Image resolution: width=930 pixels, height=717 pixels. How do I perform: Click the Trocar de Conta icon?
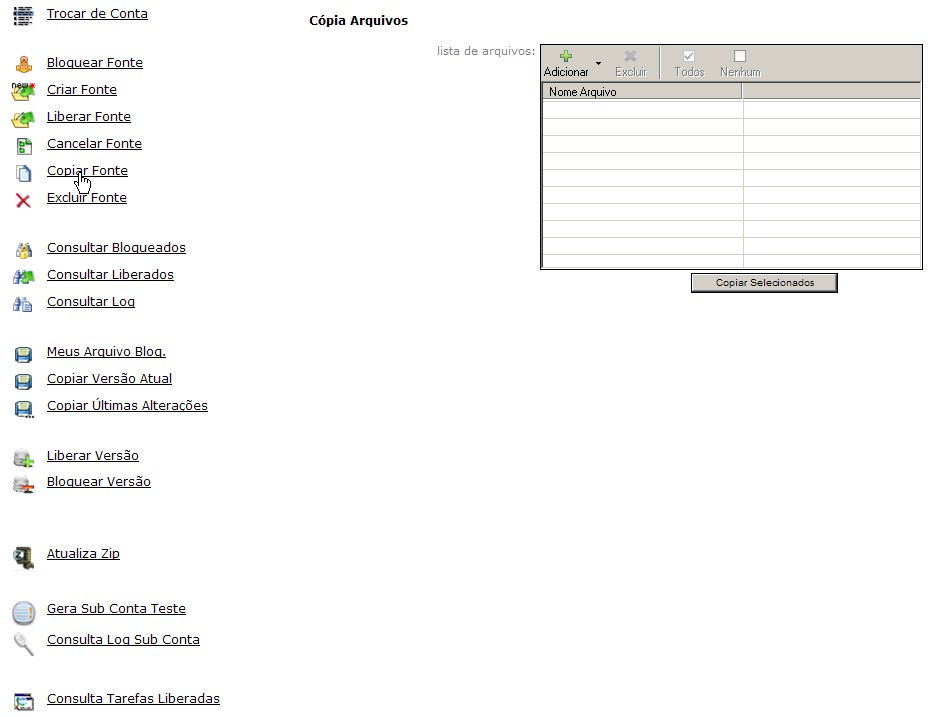[23, 15]
